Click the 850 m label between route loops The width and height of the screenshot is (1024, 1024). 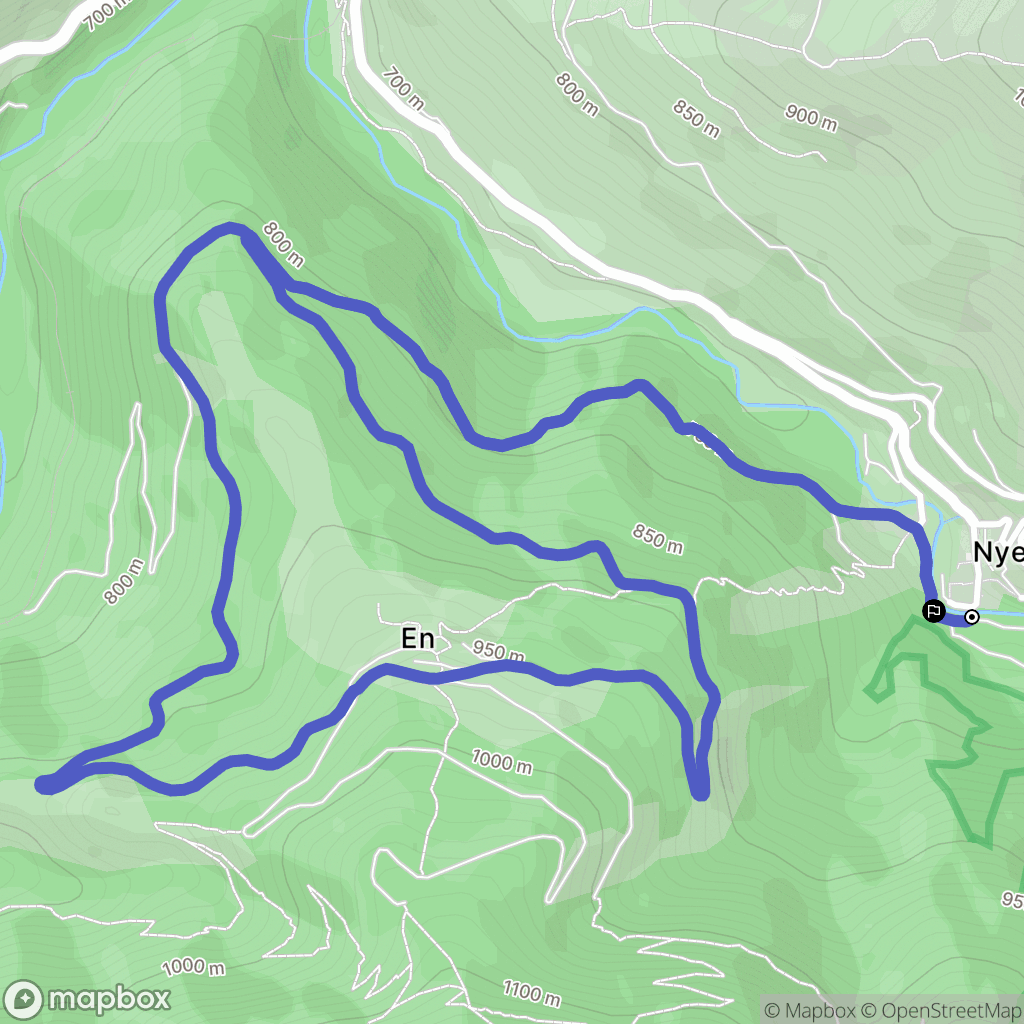point(658,539)
